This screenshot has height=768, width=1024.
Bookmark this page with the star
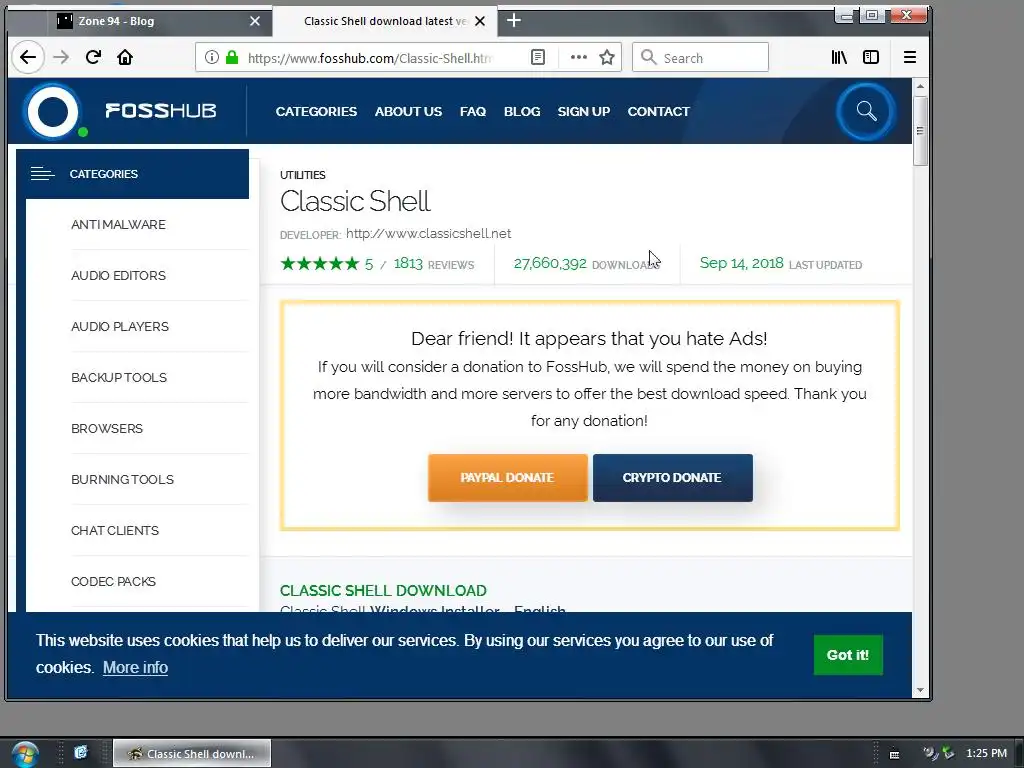click(x=607, y=57)
